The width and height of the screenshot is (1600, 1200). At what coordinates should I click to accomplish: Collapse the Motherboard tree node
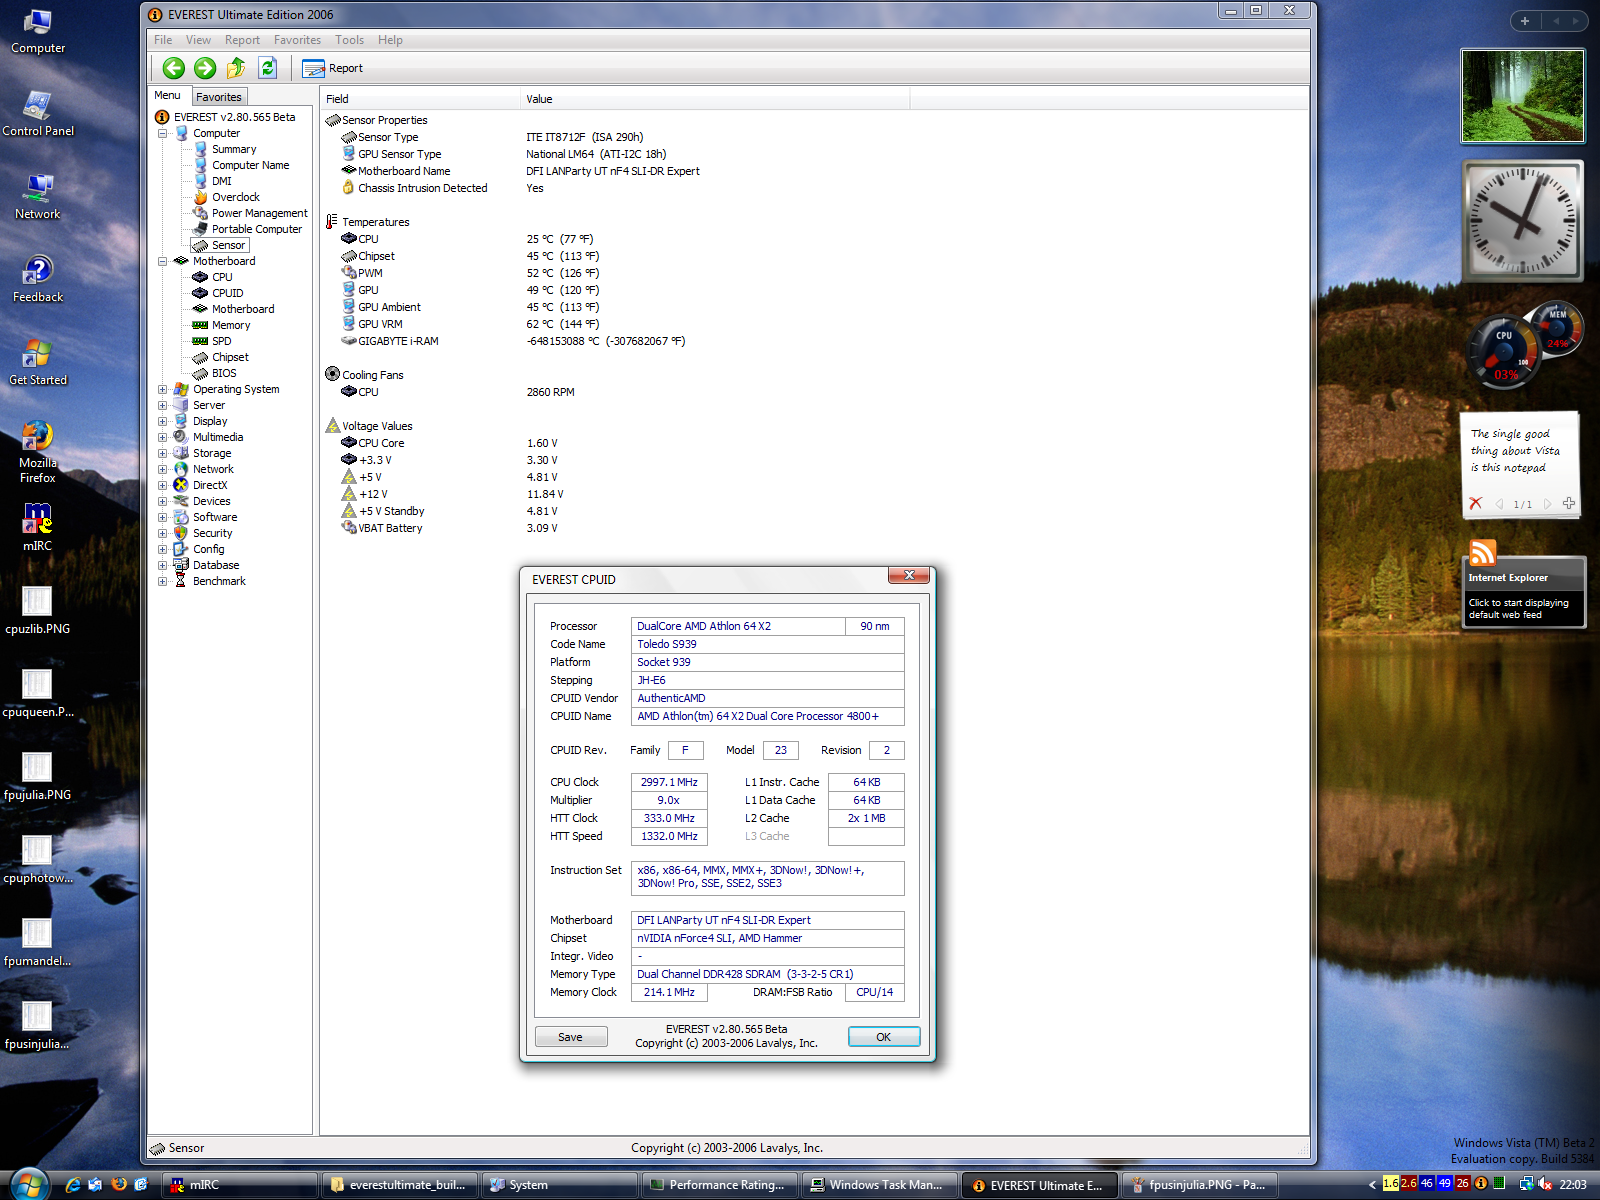click(x=163, y=262)
